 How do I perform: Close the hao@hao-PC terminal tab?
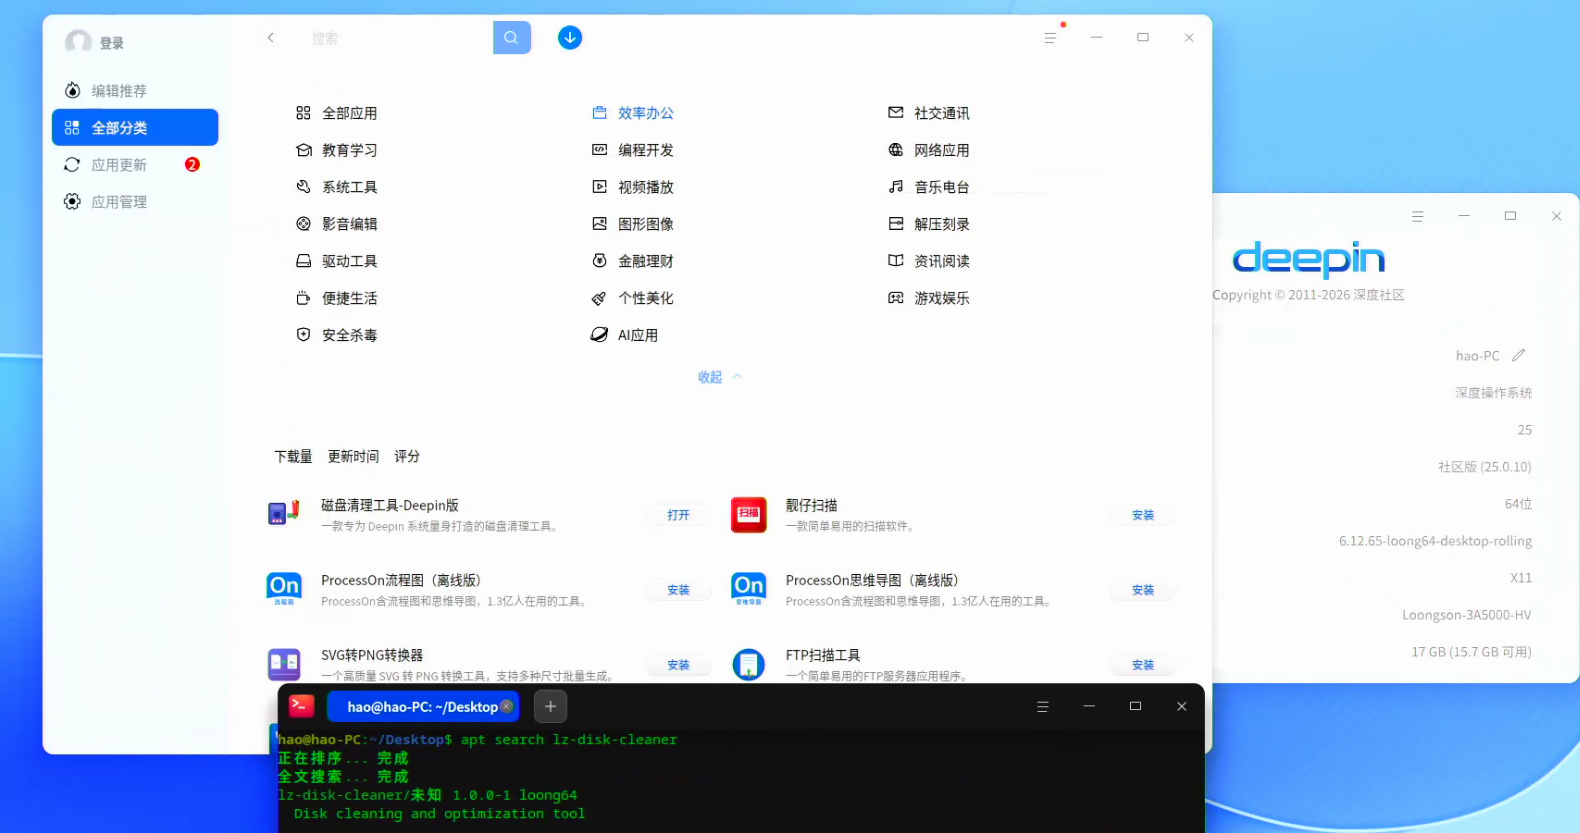pos(507,706)
